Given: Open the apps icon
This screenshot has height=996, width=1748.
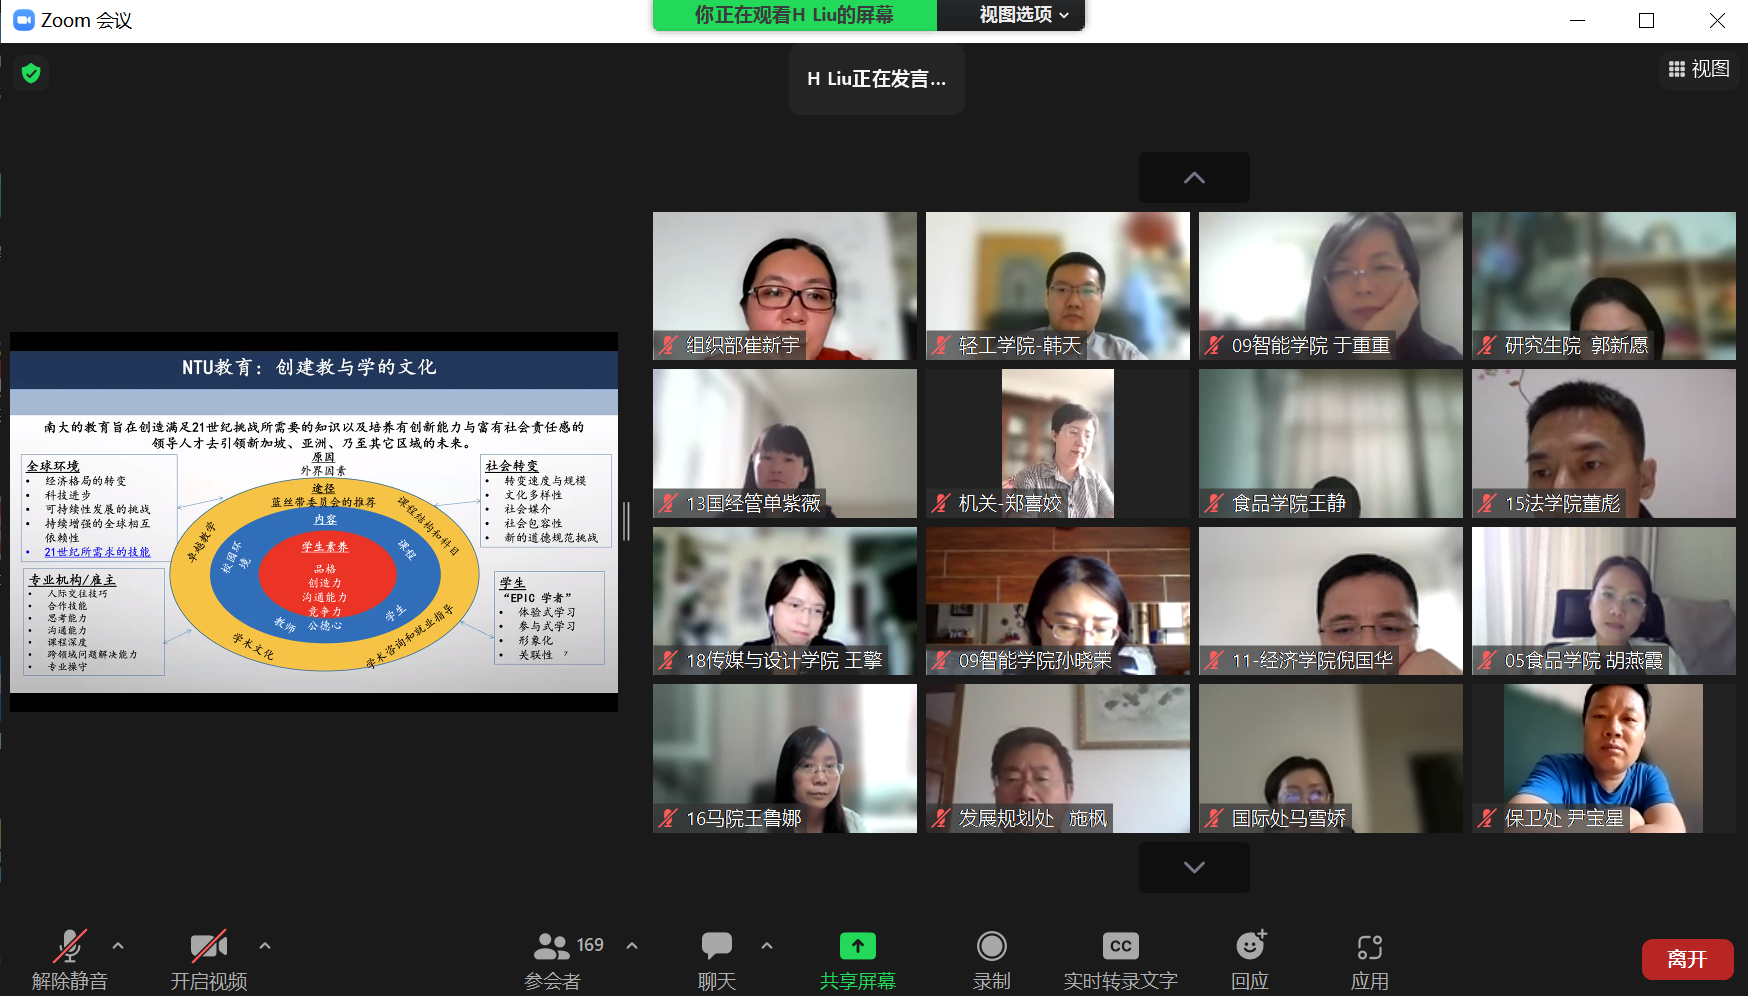Looking at the screenshot, I should tap(1369, 946).
